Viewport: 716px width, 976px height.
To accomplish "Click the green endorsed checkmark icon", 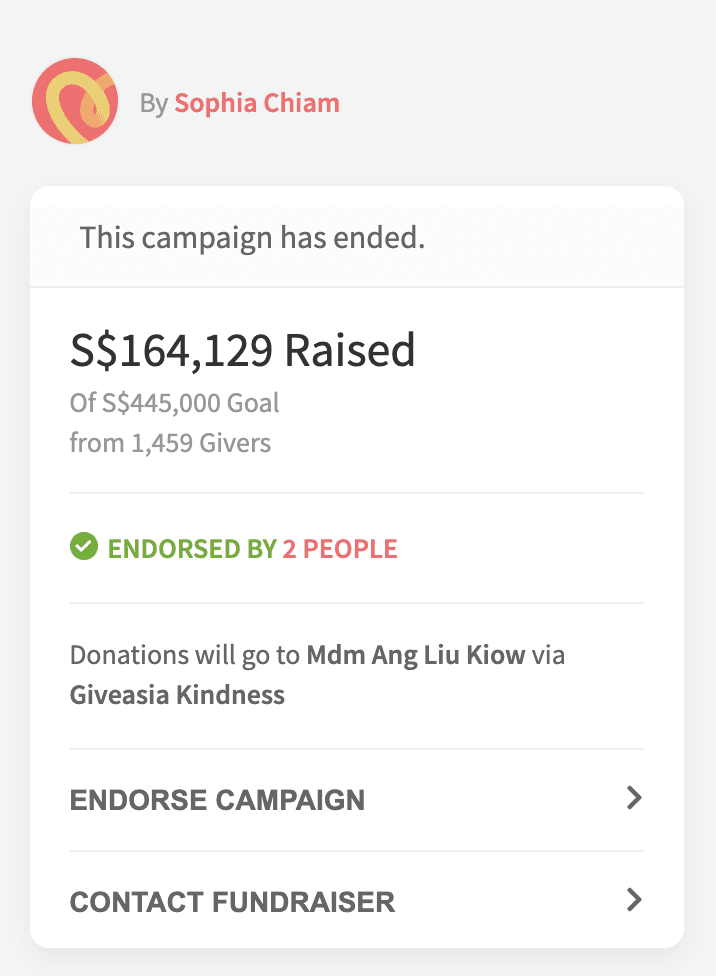I will 84,547.
